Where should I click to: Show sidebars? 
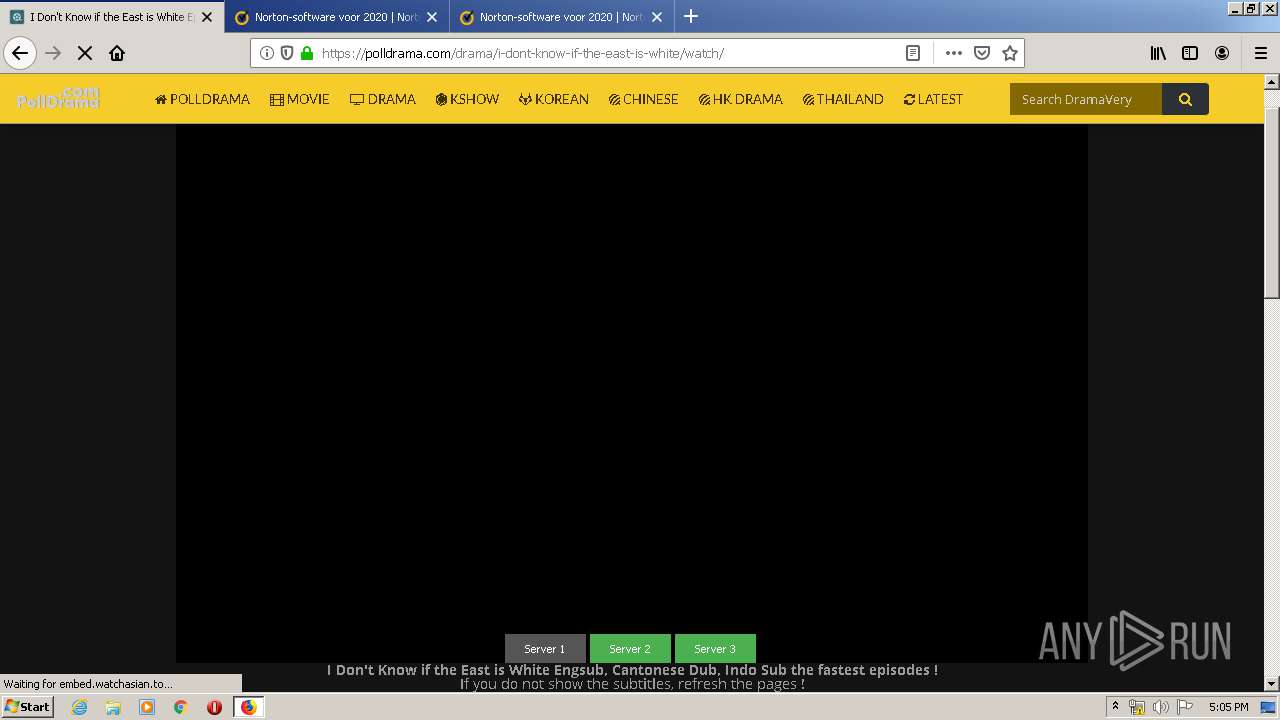click(x=1190, y=53)
